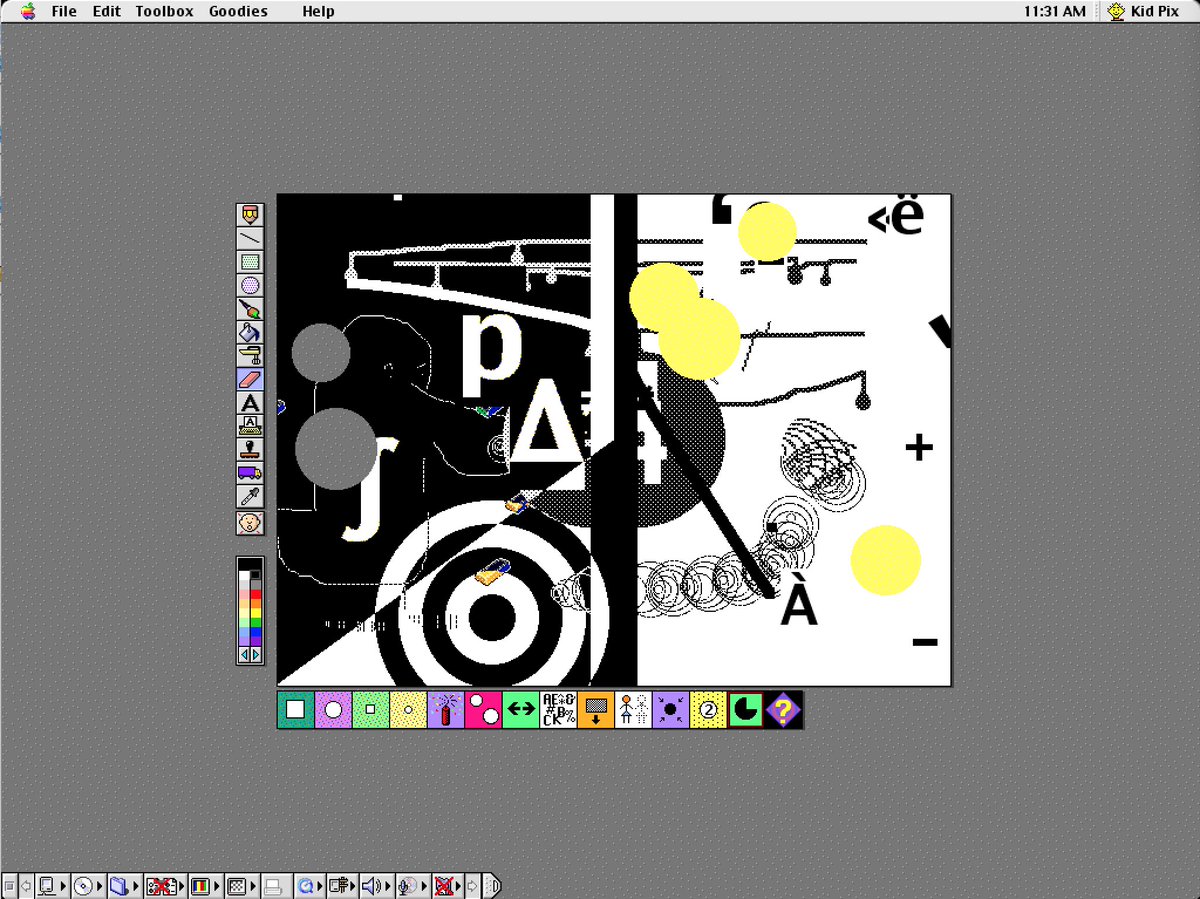The image size is (1200, 899).
Task: Select the Oval tool
Action: 250,286
